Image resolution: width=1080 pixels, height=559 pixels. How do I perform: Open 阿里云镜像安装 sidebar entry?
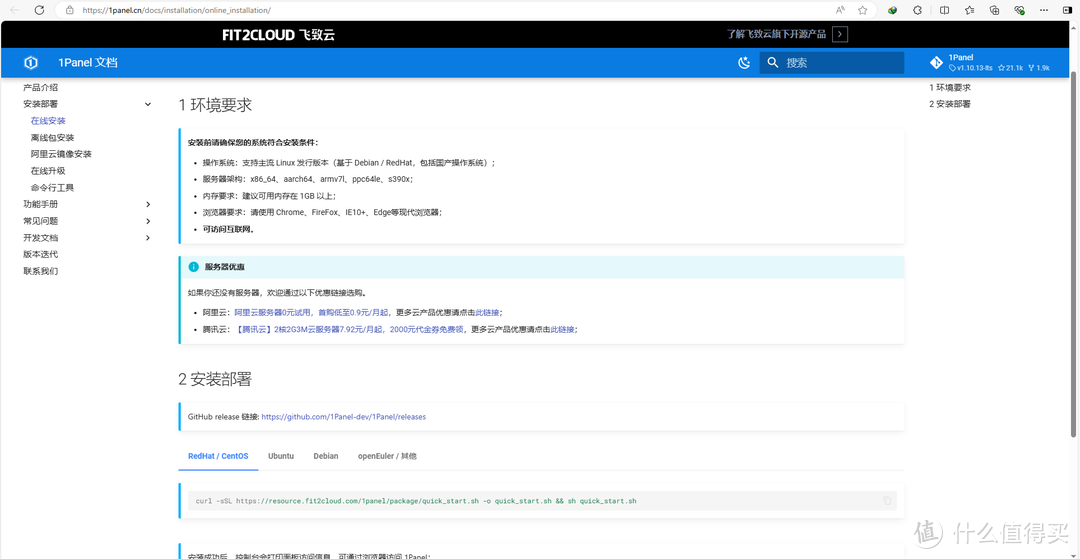tap(61, 154)
